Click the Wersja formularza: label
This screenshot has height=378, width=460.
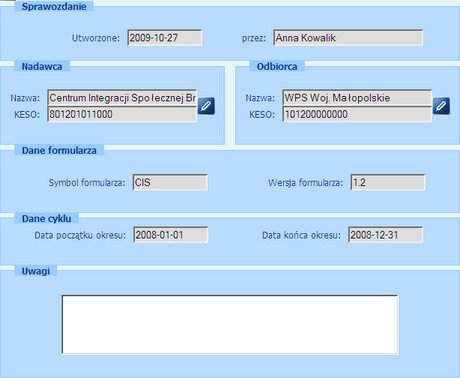coord(306,183)
